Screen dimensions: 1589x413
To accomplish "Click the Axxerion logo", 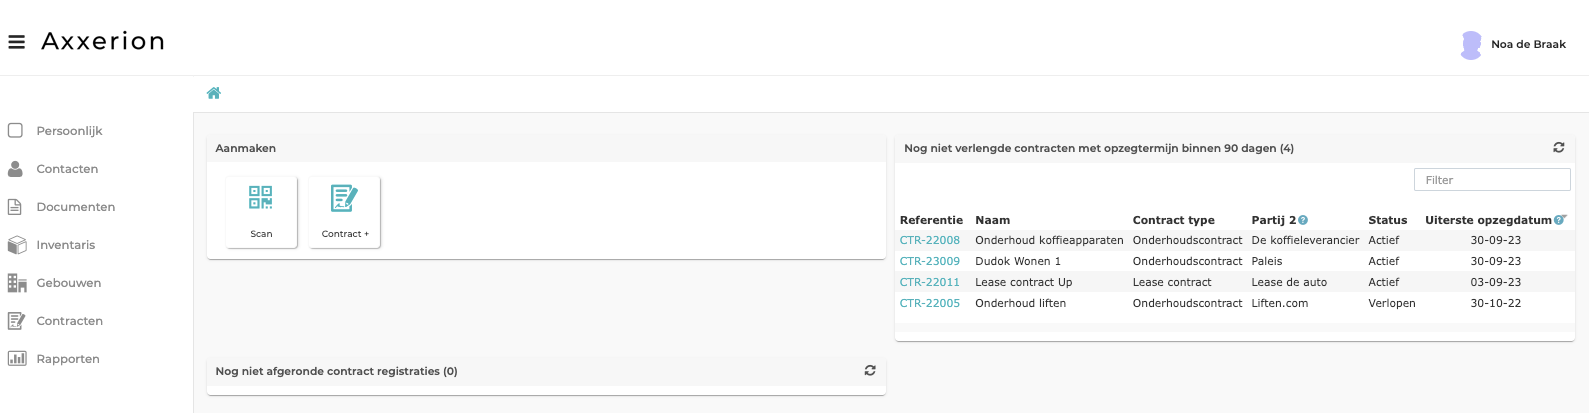I will pyautogui.click(x=103, y=42).
